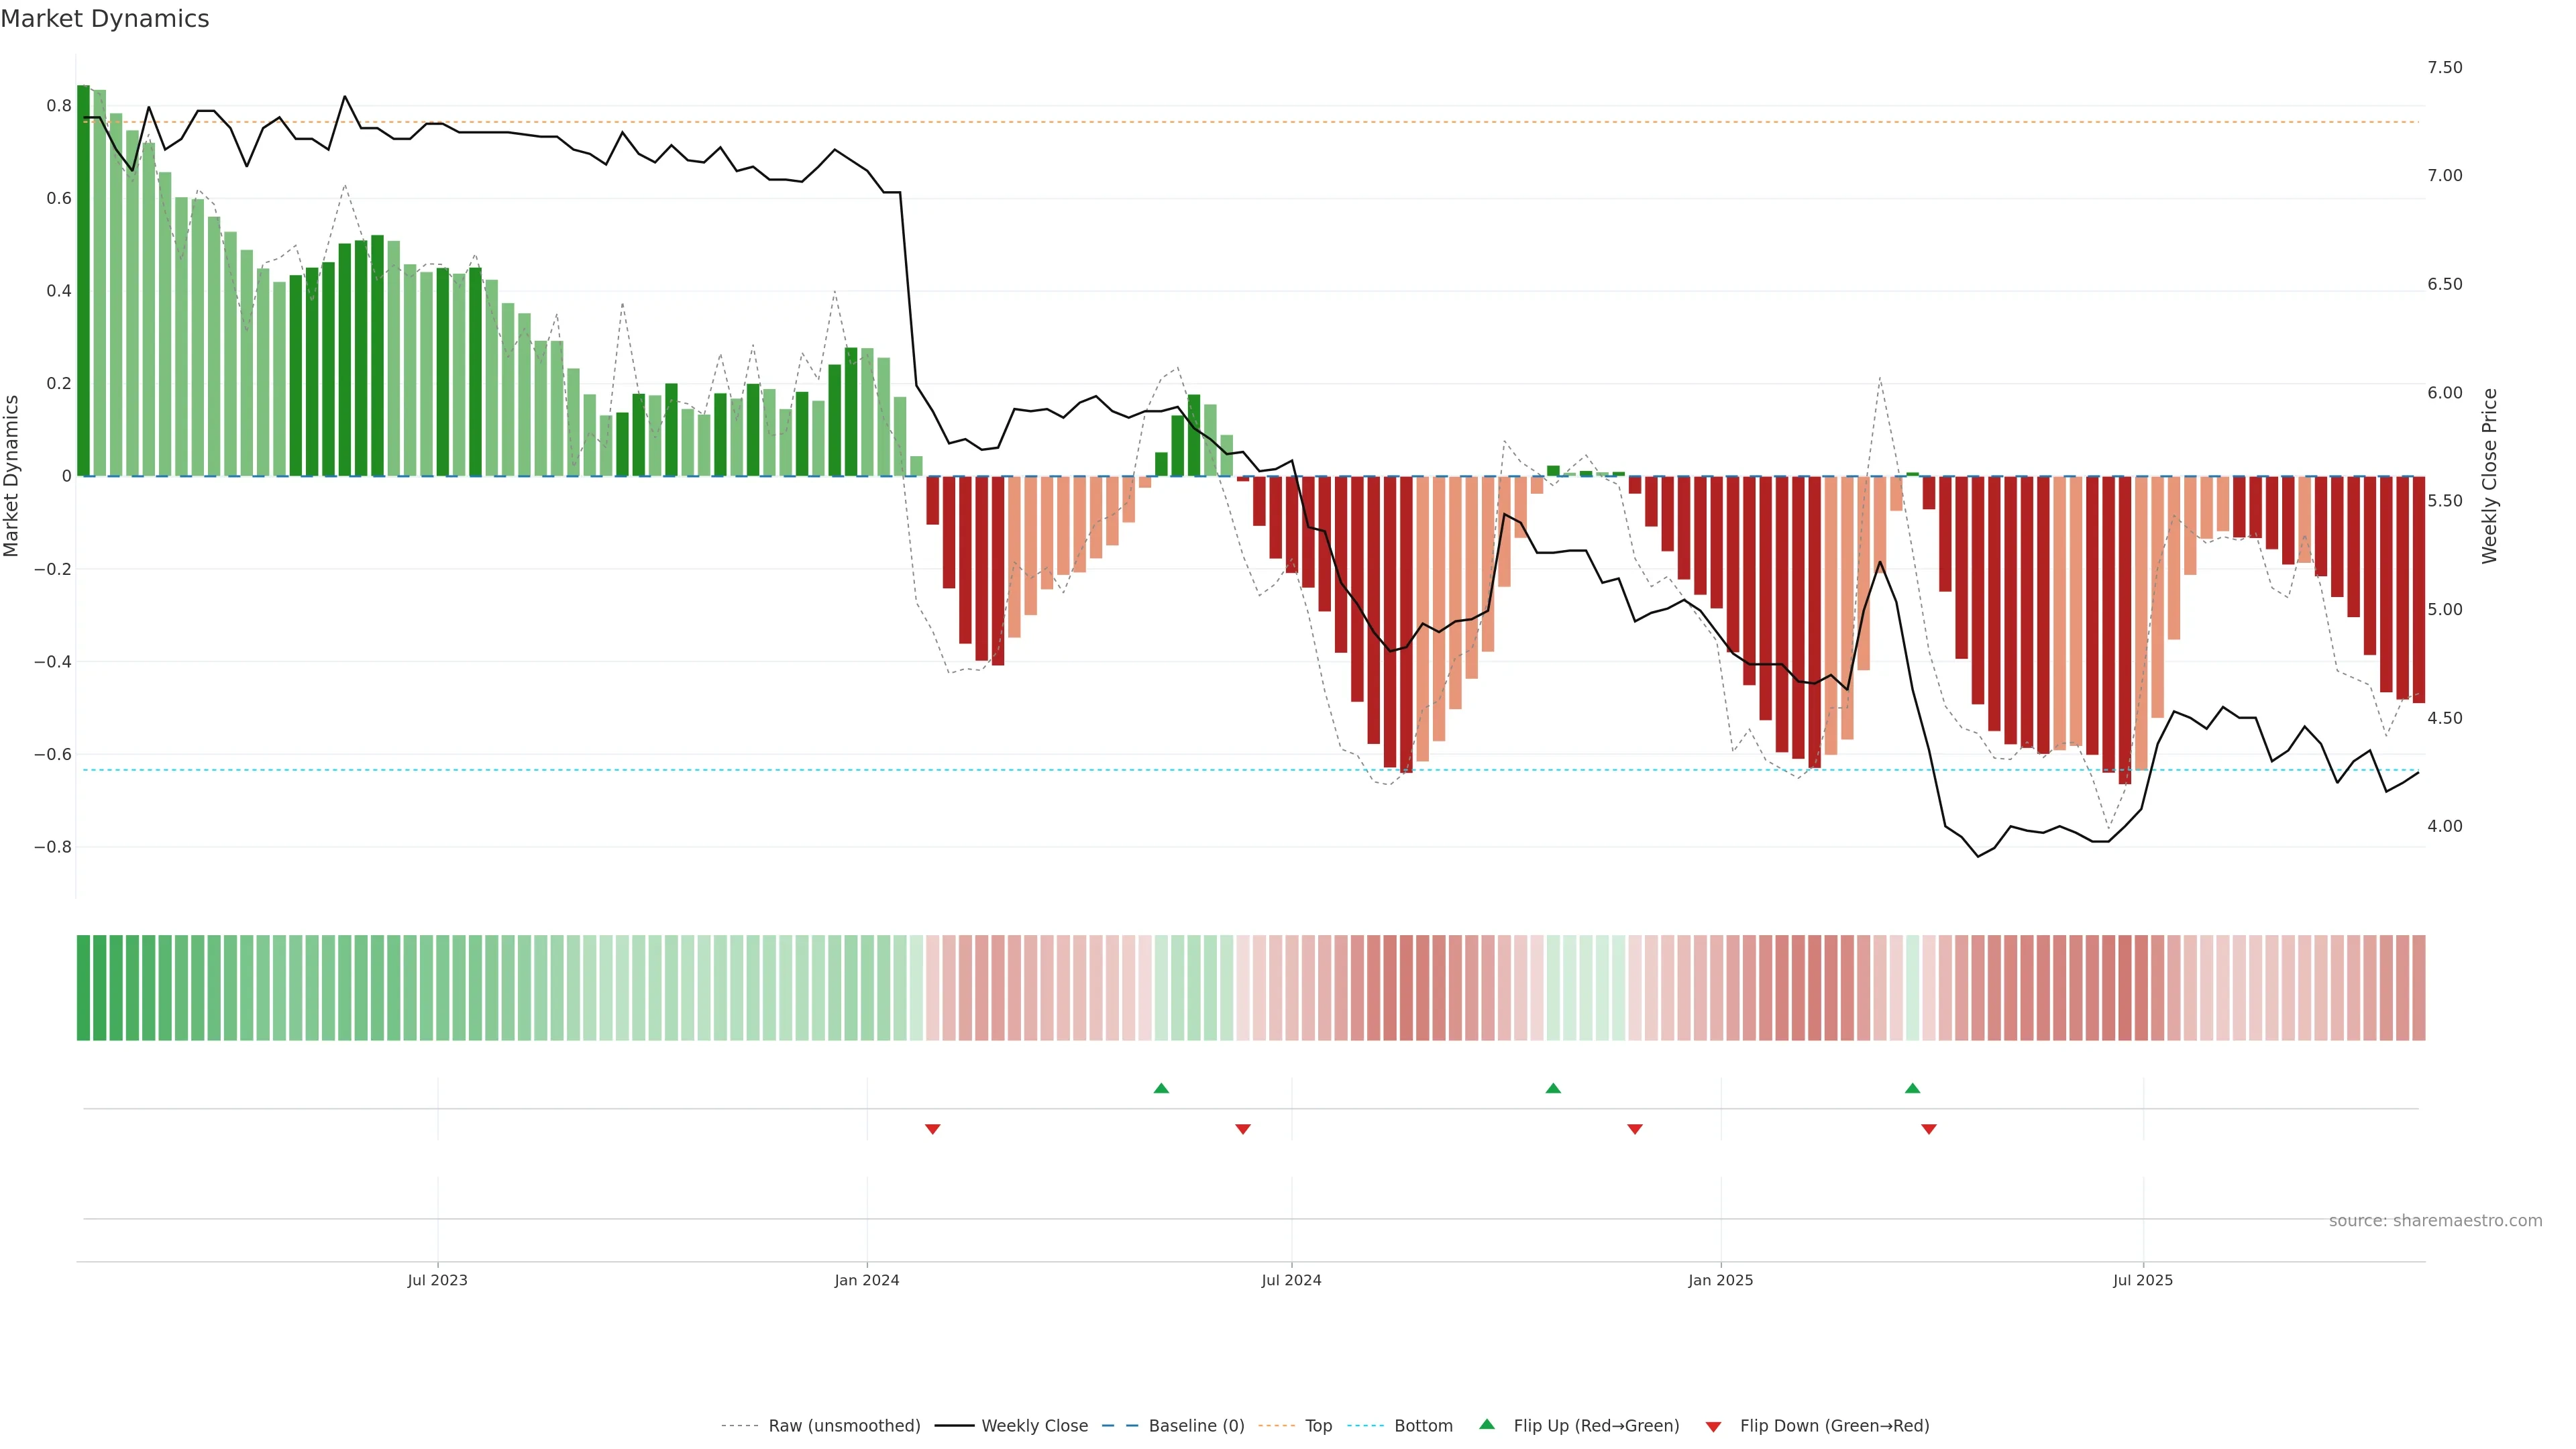Click the first green flip-up triangle marker
This screenshot has height=1449, width=2576.
click(x=1161, y=1088)
